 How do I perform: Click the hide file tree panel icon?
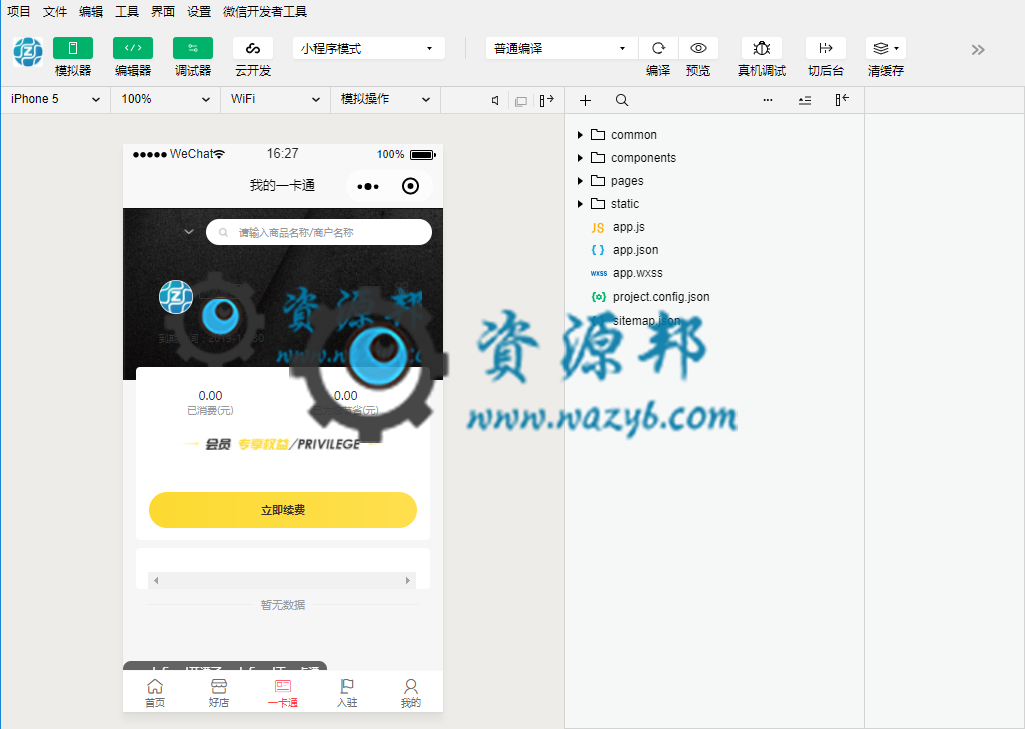tap(842, 99)
